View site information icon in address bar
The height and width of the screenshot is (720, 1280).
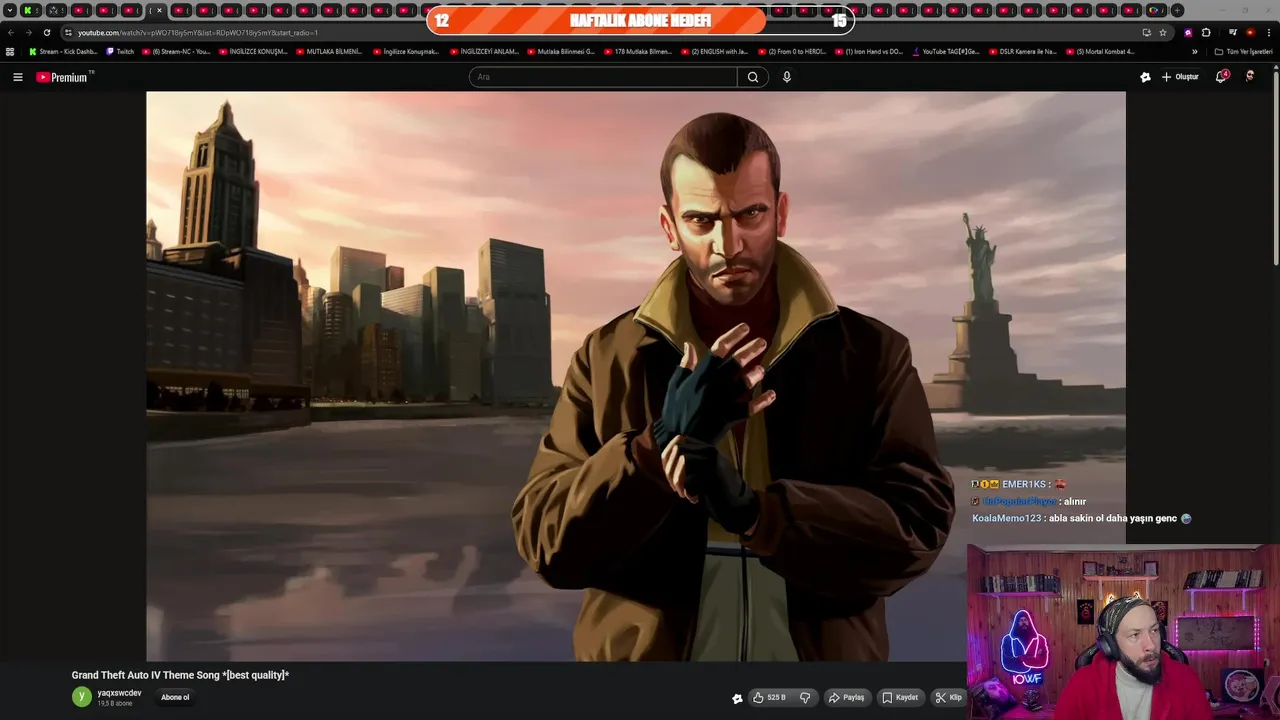point(68,32)
